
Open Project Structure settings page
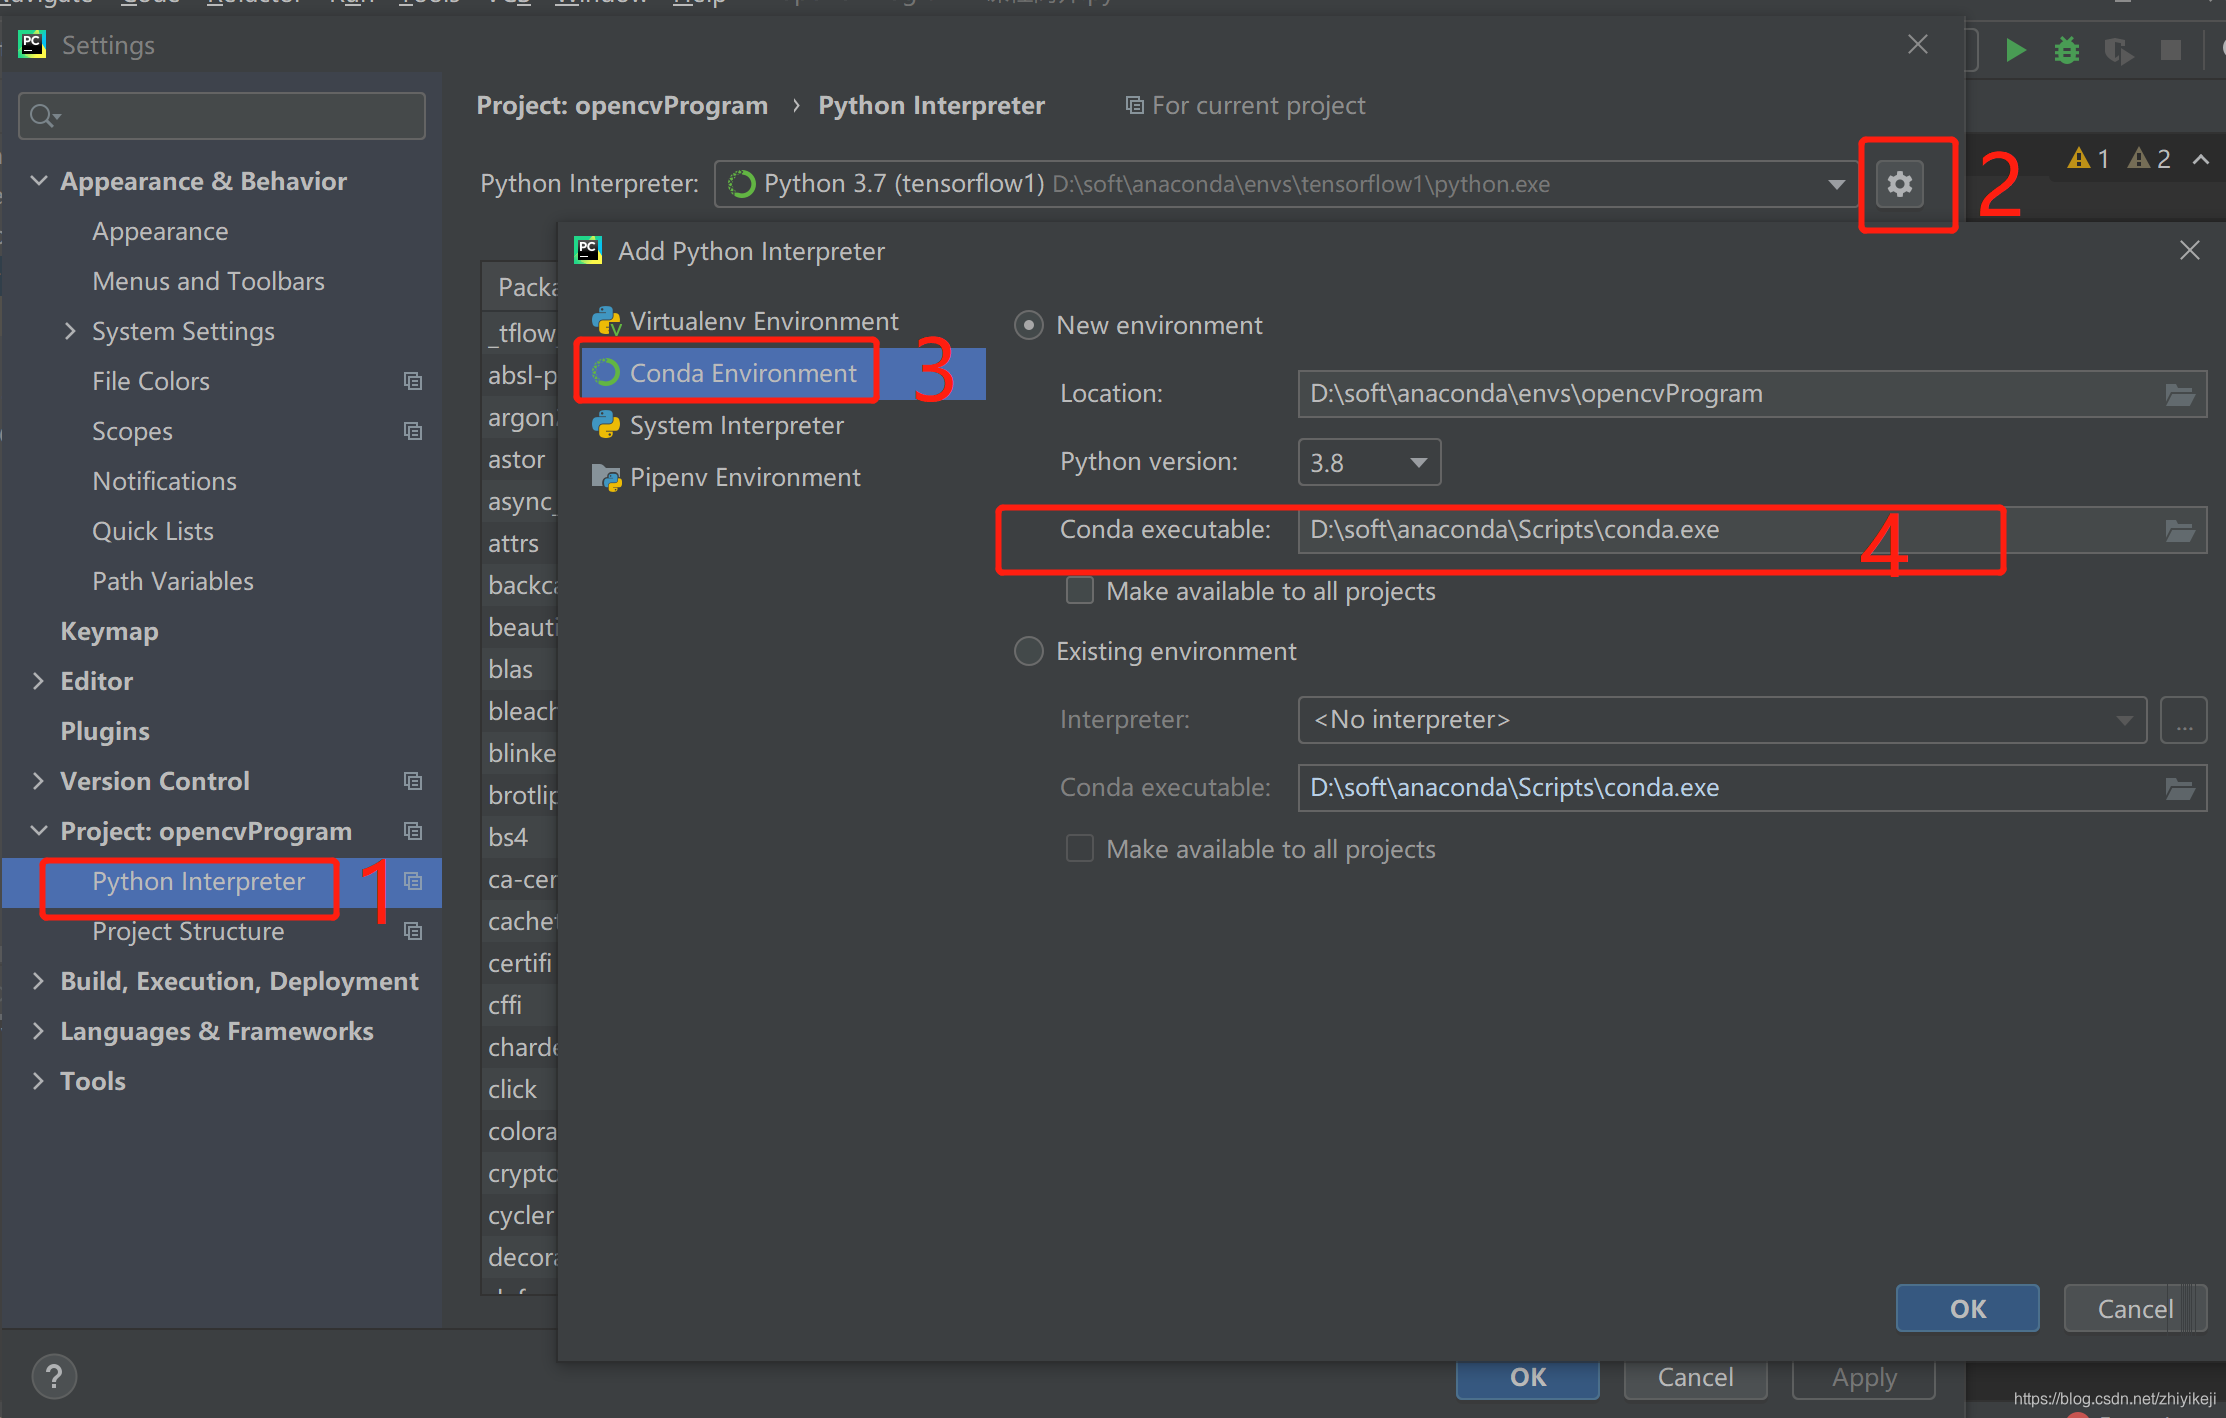[188, 931]
